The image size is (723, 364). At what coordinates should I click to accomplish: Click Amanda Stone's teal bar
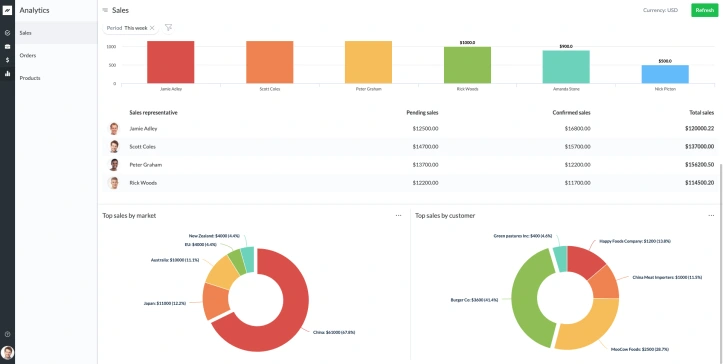tap(566, 67)
